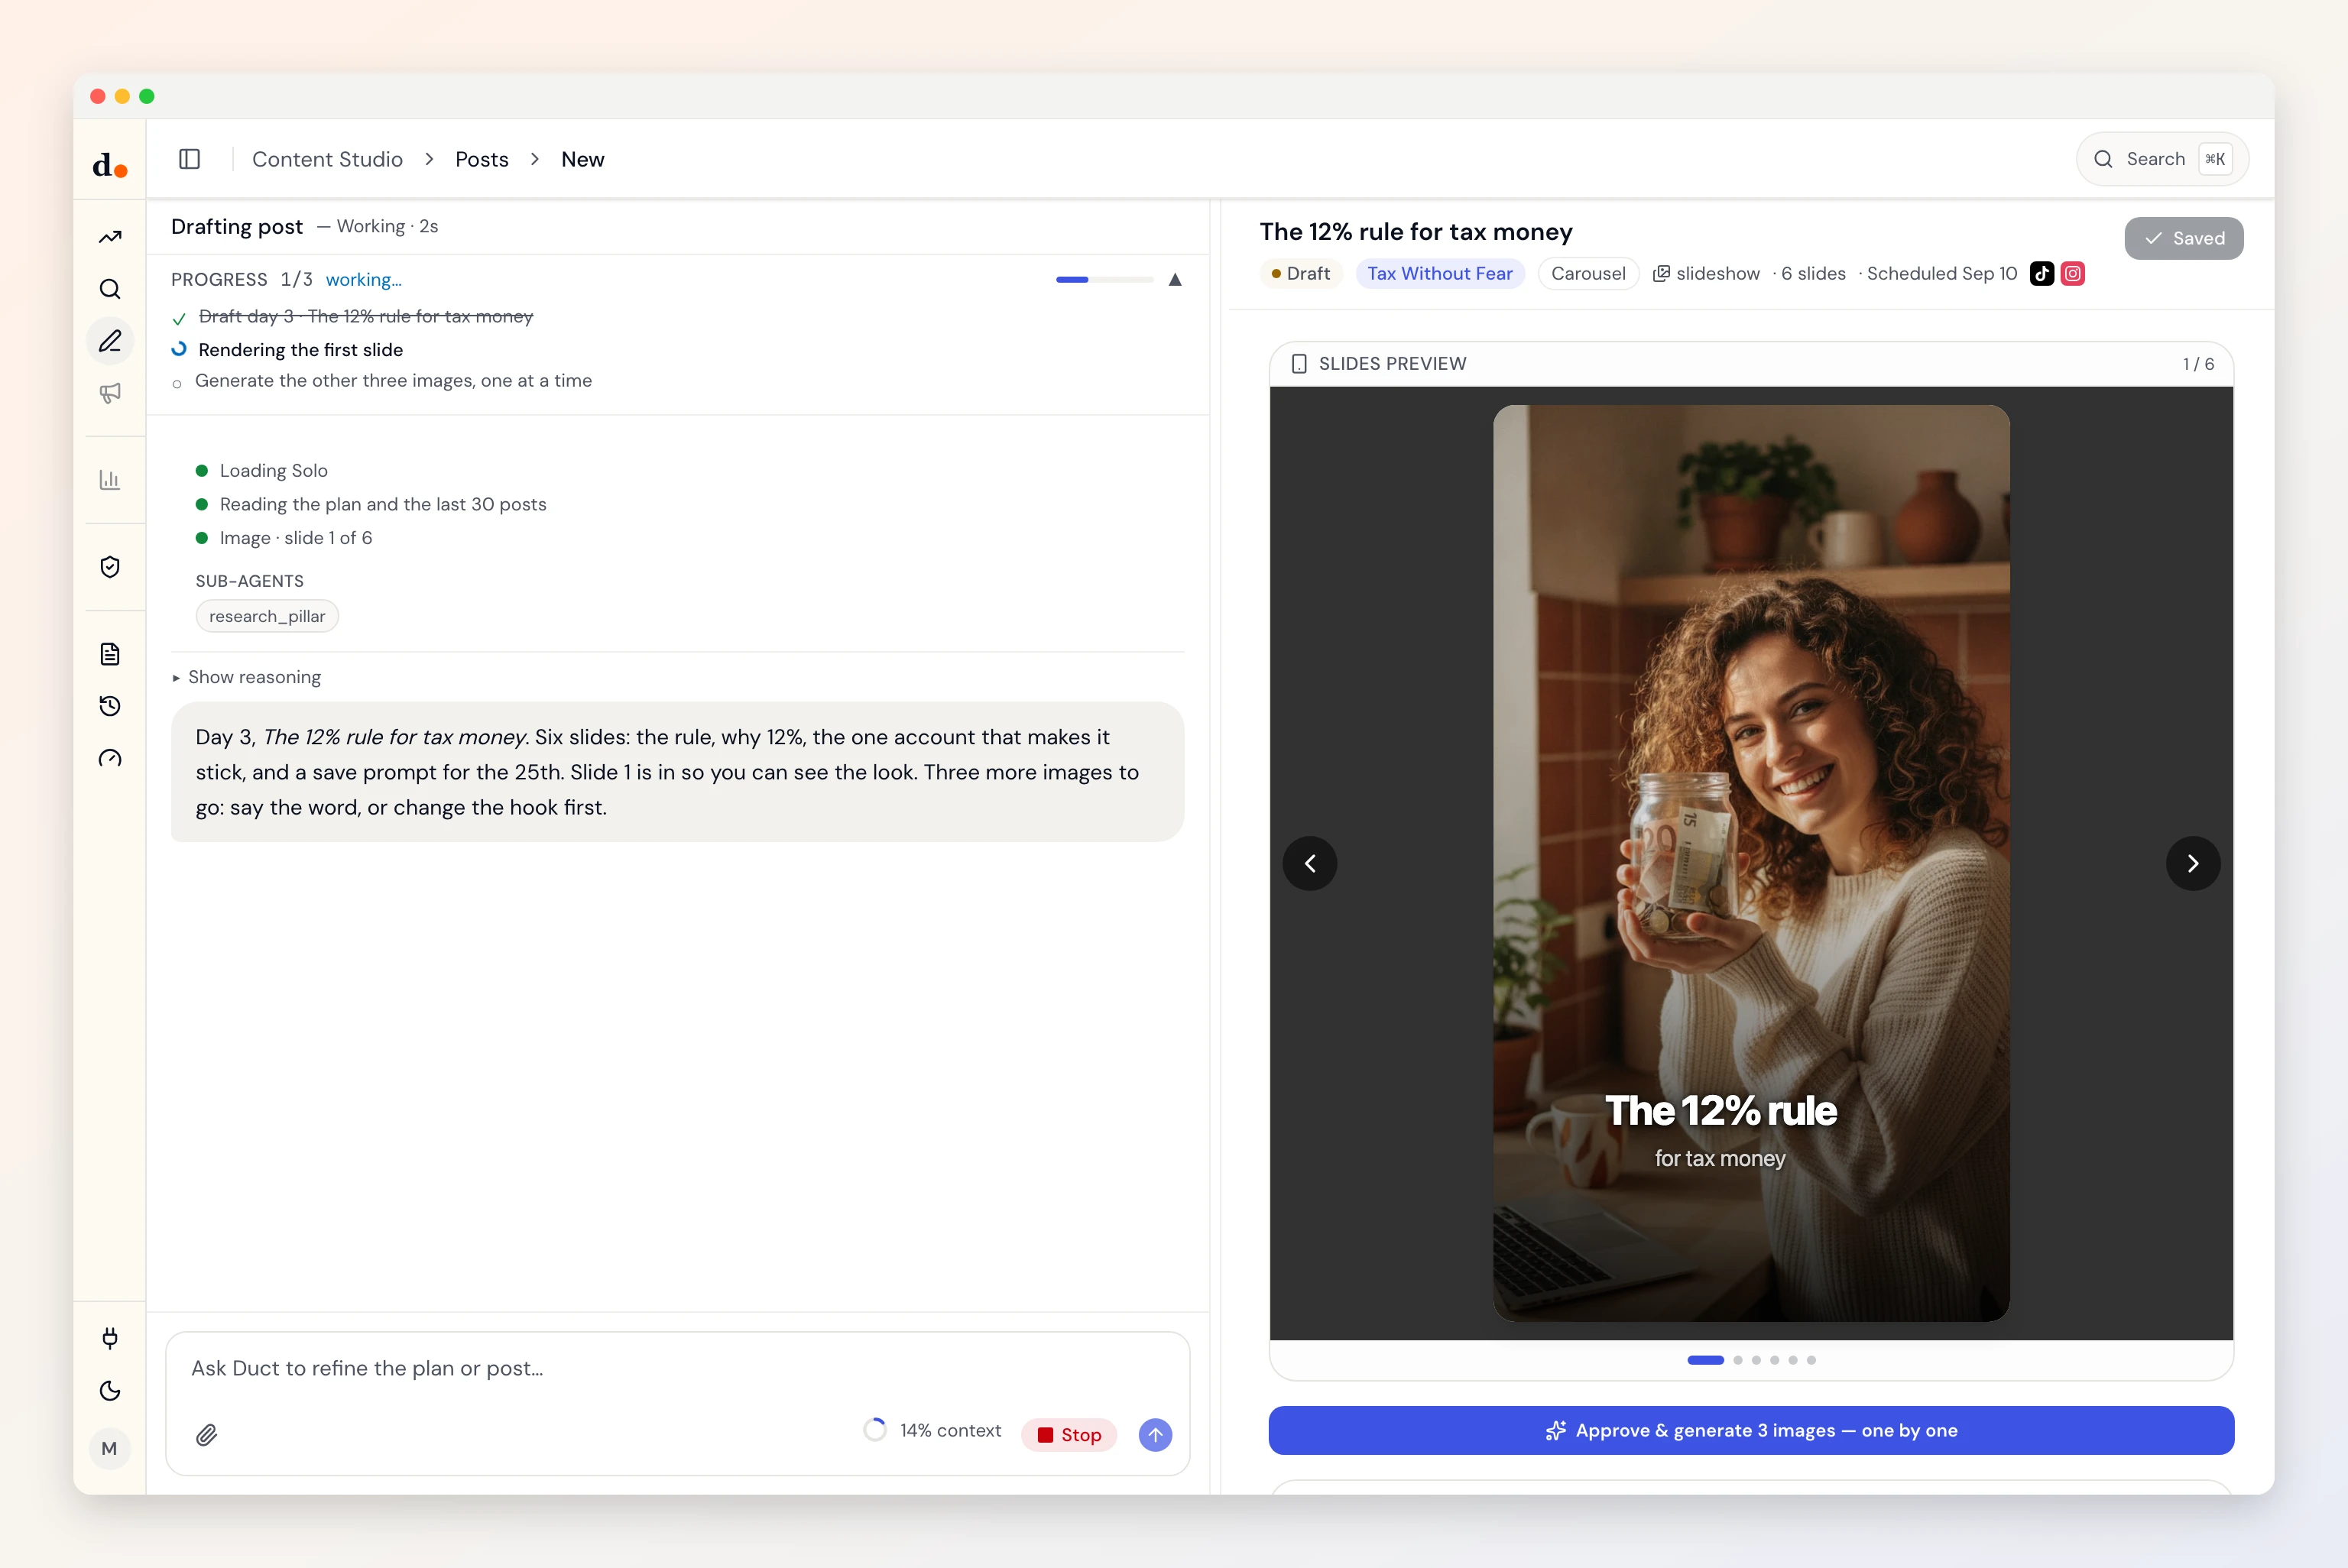Click the macOS green fullscreen window button

pos(147,96)
